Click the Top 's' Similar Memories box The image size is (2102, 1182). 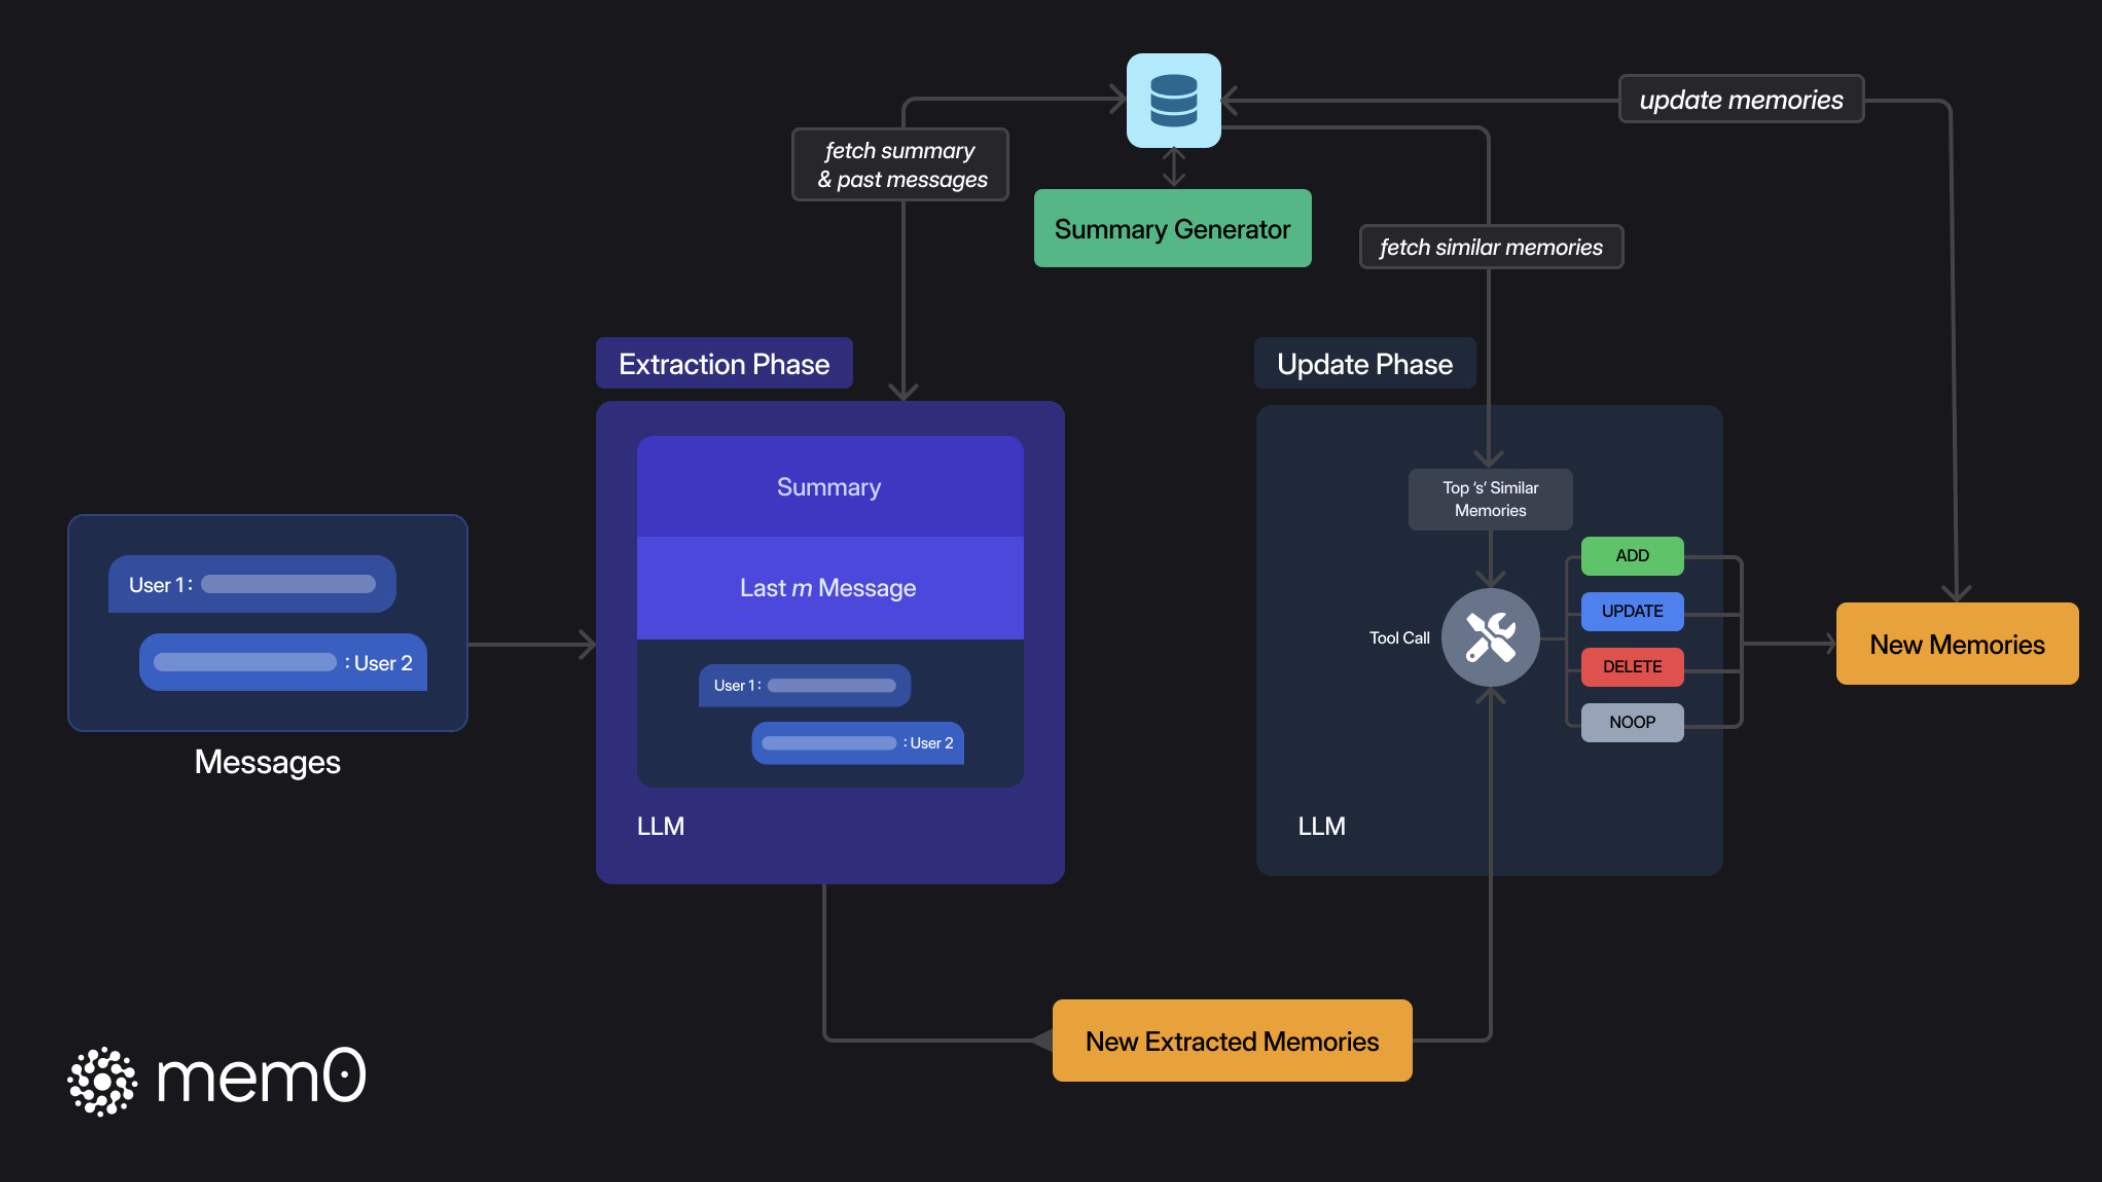pyautogui.click(x=1490, y=499)
